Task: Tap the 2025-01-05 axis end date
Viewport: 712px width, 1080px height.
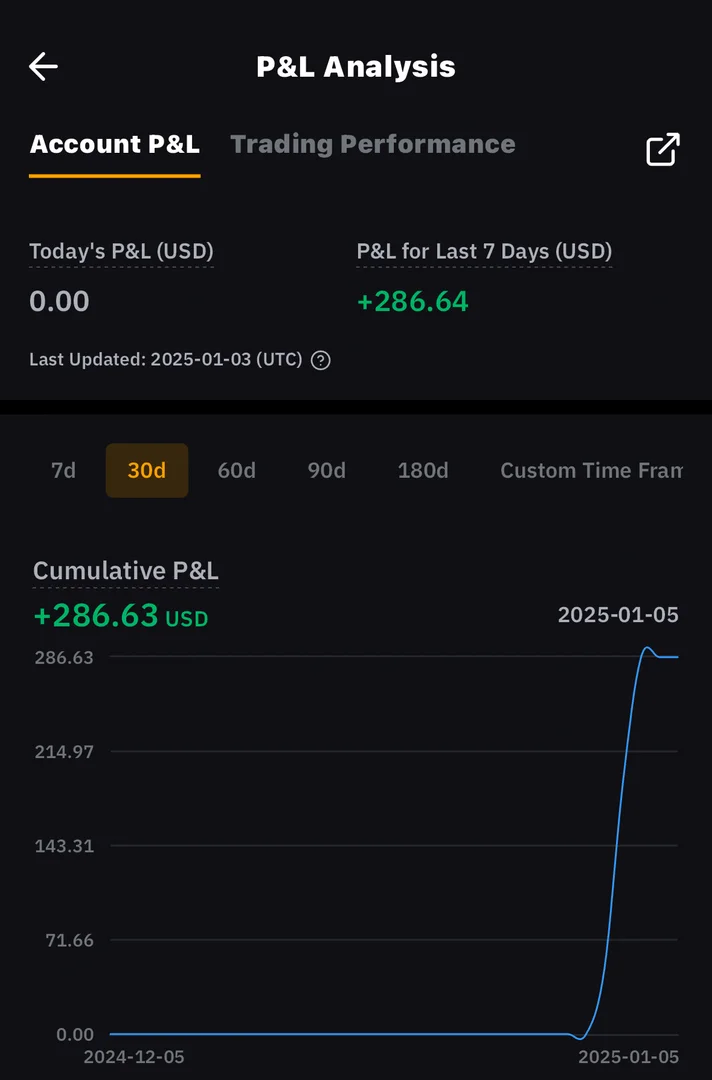Action: [628, 1057]
